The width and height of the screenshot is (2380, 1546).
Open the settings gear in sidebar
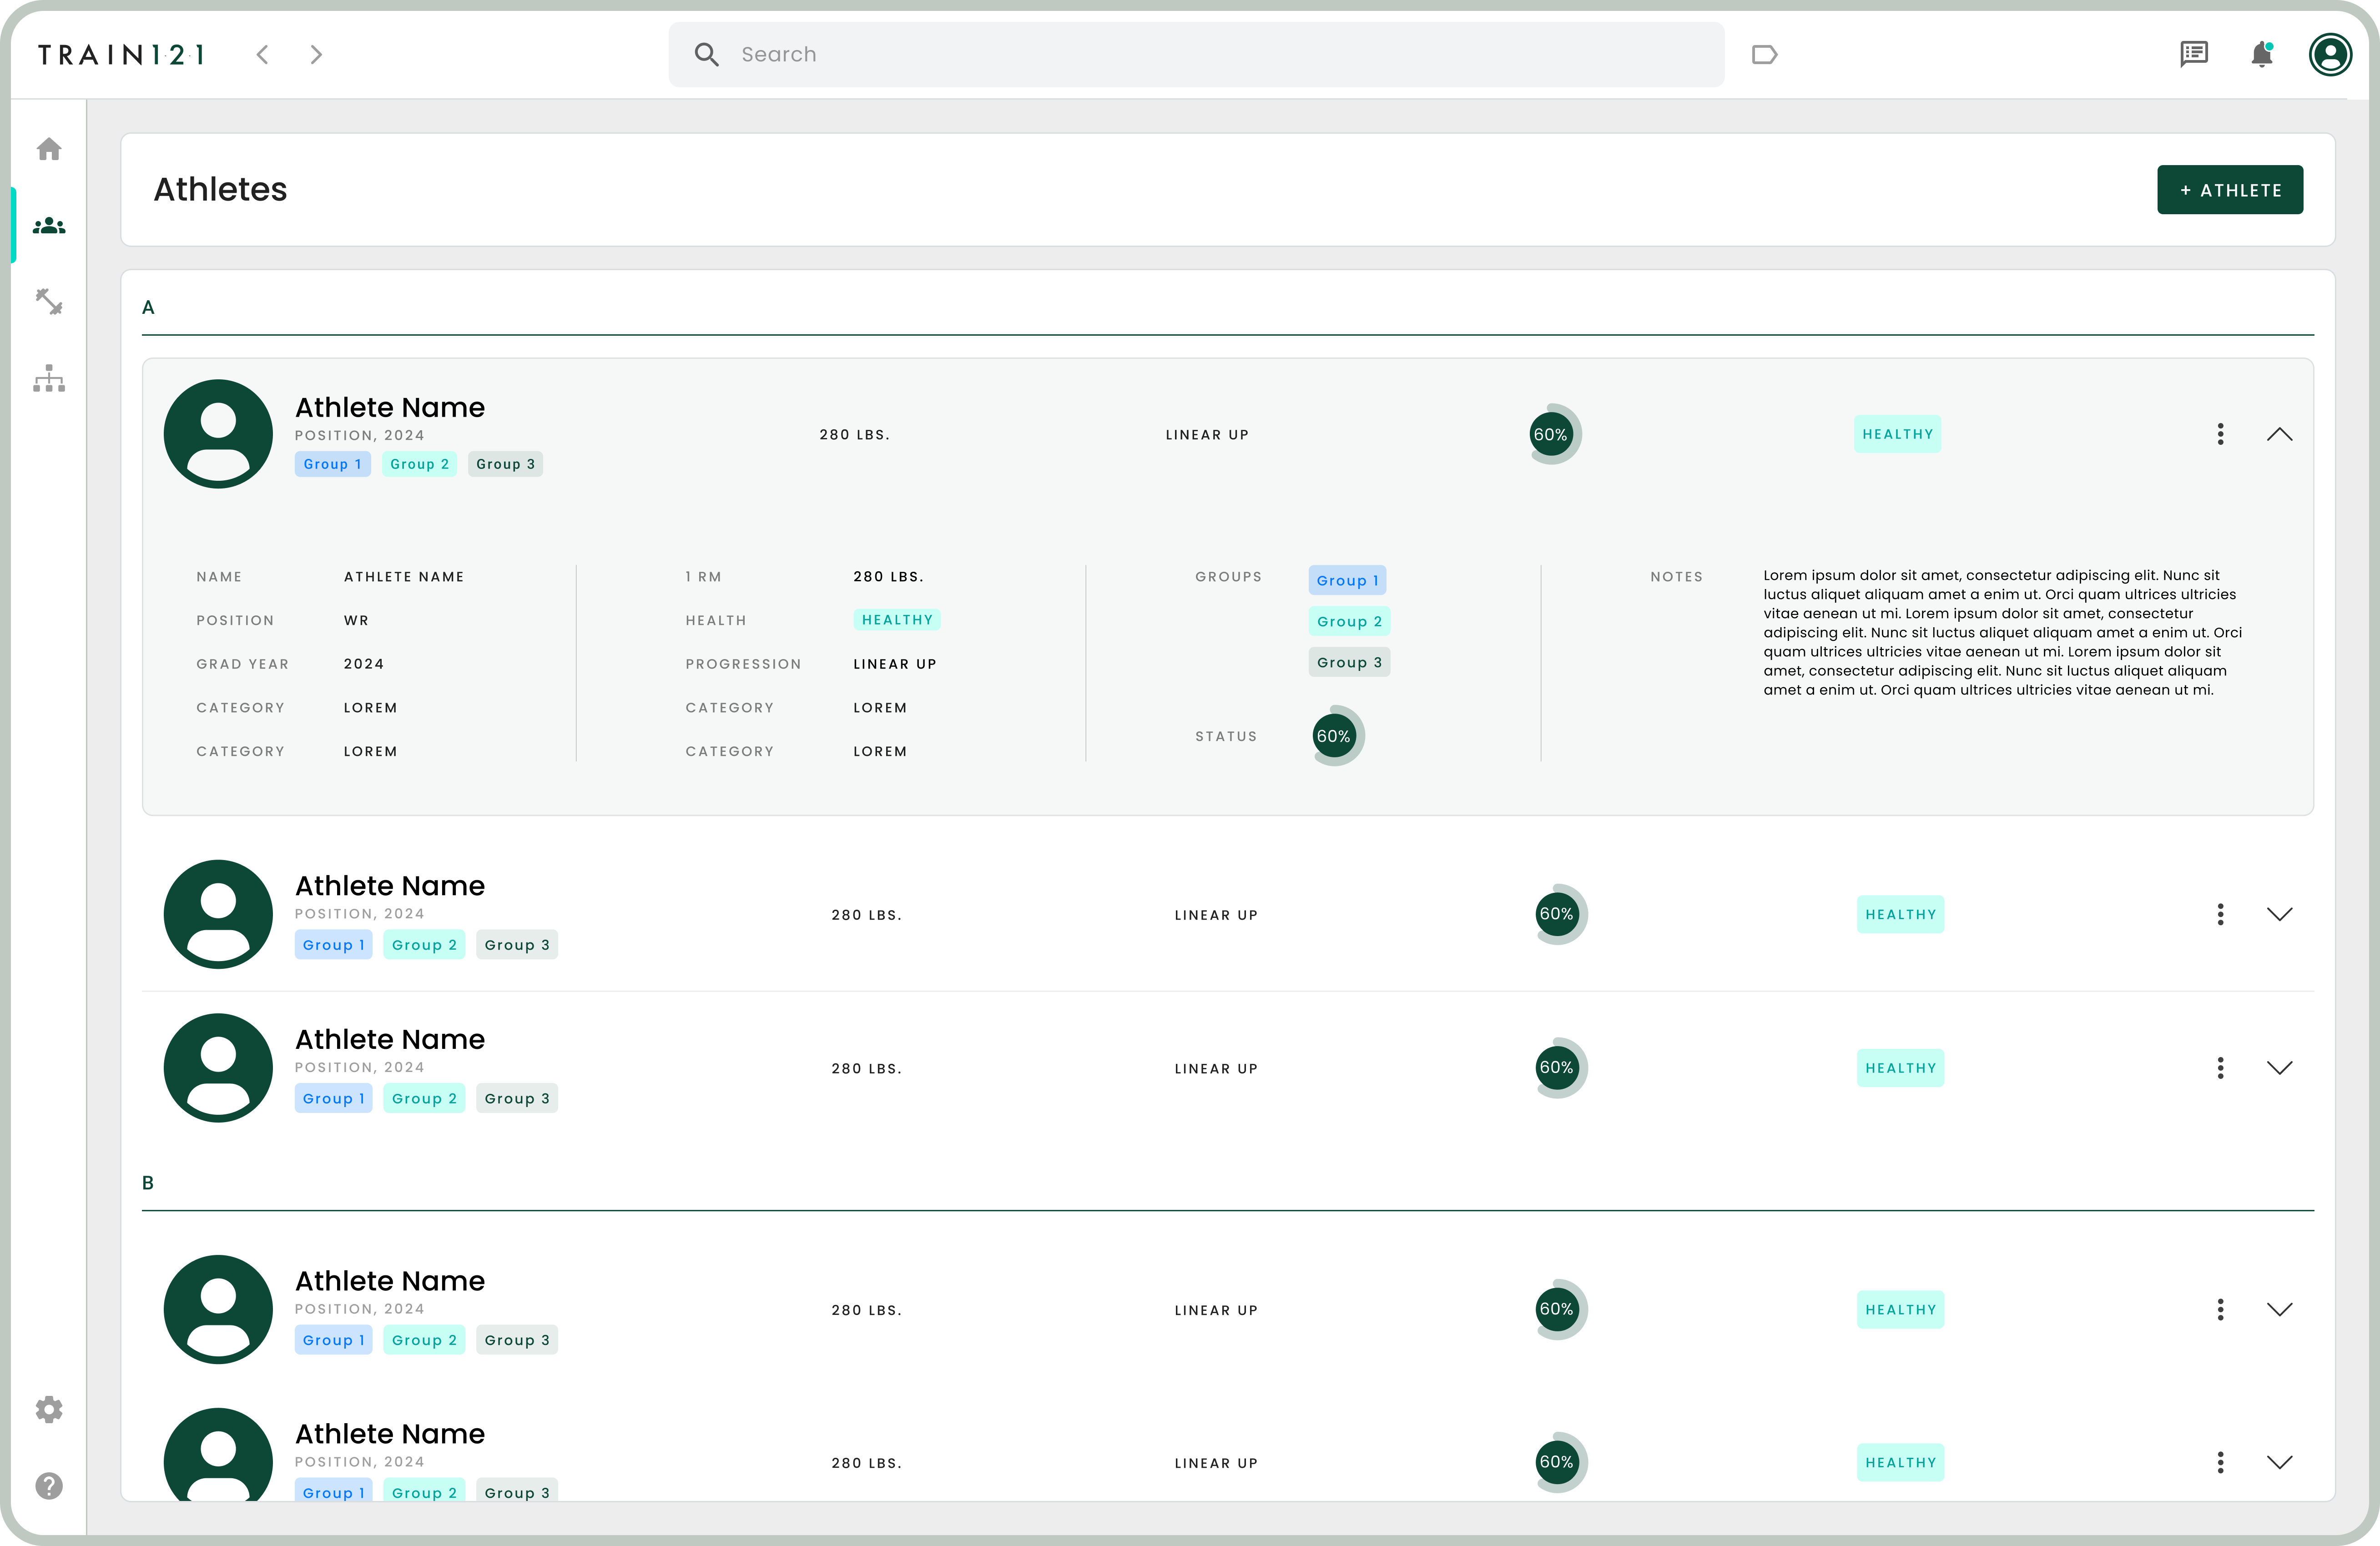click(x=49, y=1409)
